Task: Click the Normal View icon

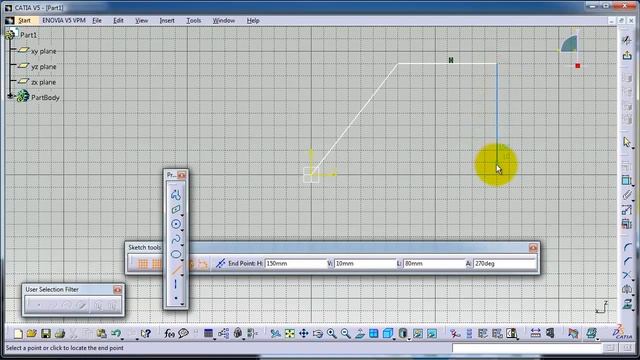Action: pos(360,333)
